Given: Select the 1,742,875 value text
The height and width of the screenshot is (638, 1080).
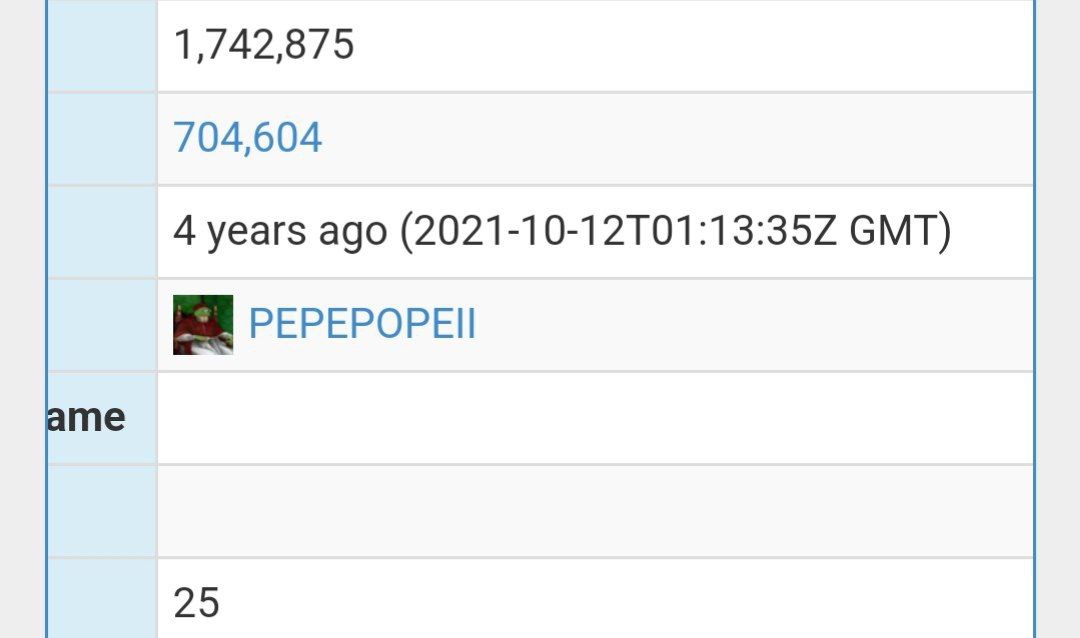Looking at the screenshot, I should [x=264, y=44].
